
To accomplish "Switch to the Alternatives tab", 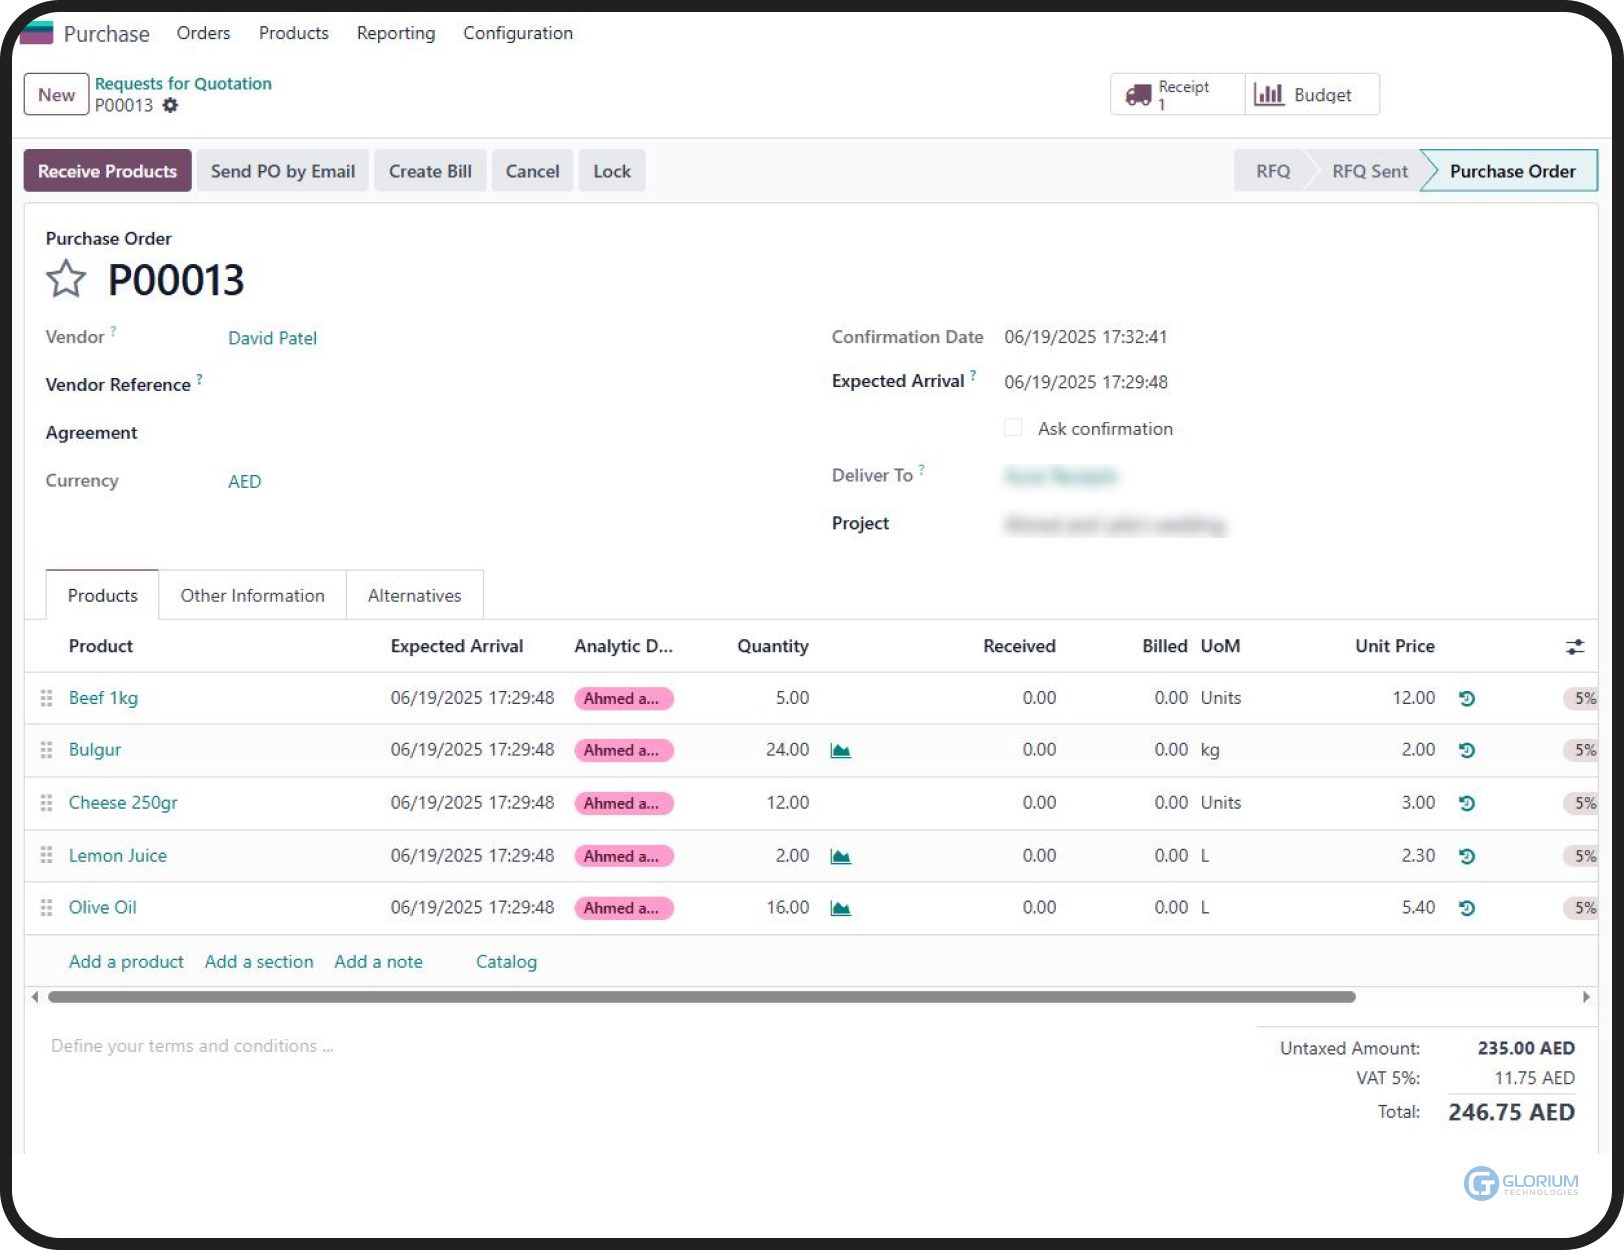I will click(x=414, y=595).
